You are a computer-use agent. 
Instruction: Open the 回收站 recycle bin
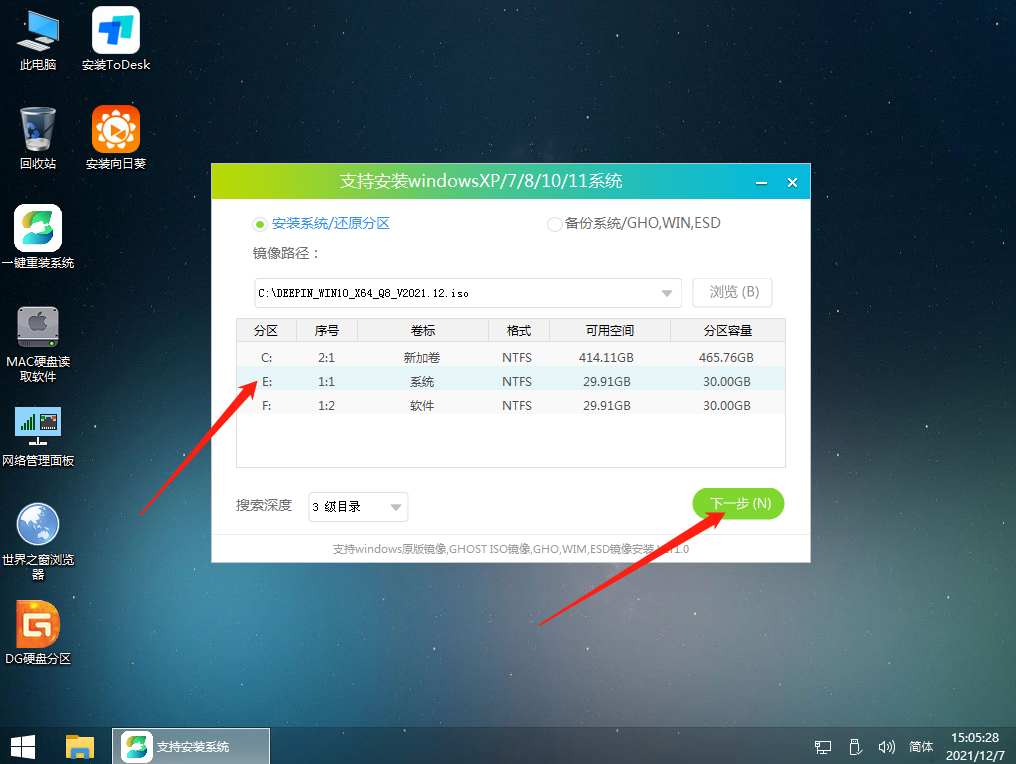coord(37,130)
